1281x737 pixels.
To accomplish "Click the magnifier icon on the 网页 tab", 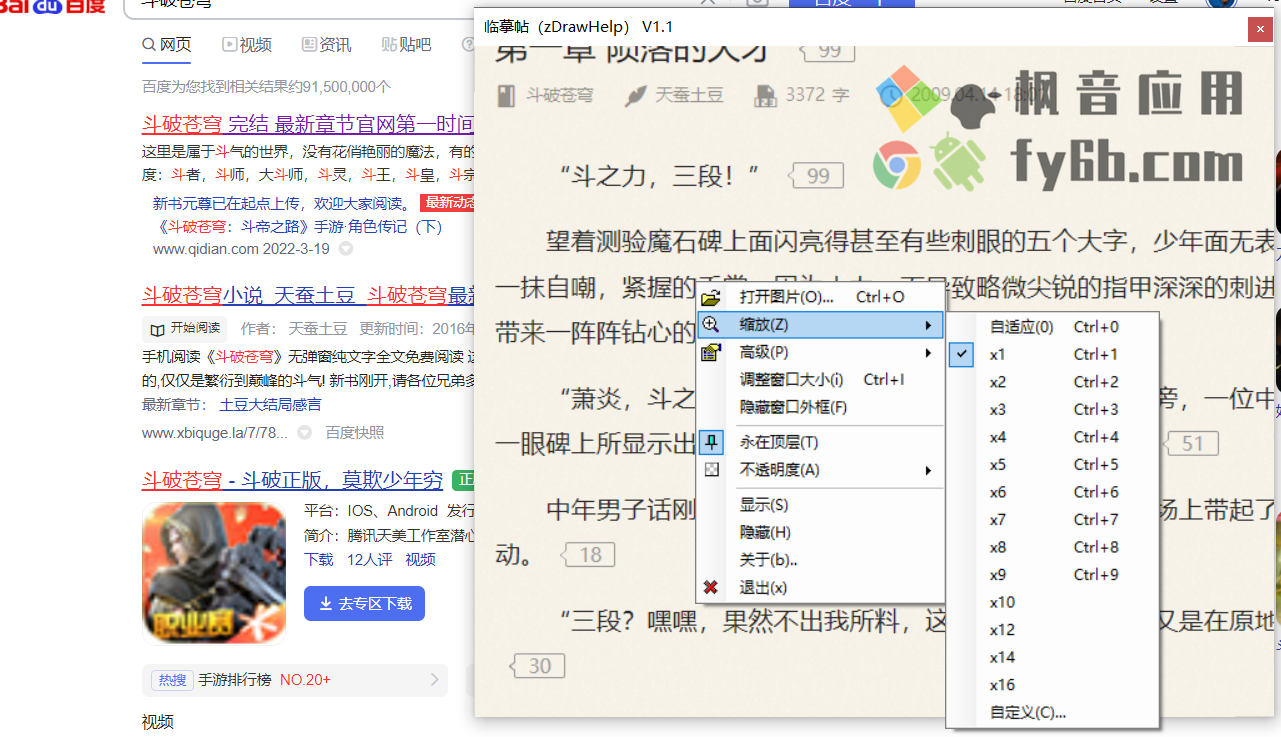I will [149, 44].
